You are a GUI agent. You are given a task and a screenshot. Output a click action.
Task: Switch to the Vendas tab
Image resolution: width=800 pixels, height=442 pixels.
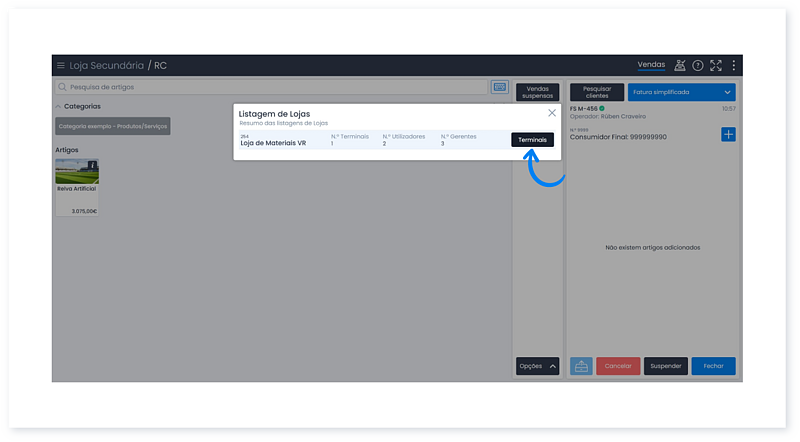click(x=651, y=66)
